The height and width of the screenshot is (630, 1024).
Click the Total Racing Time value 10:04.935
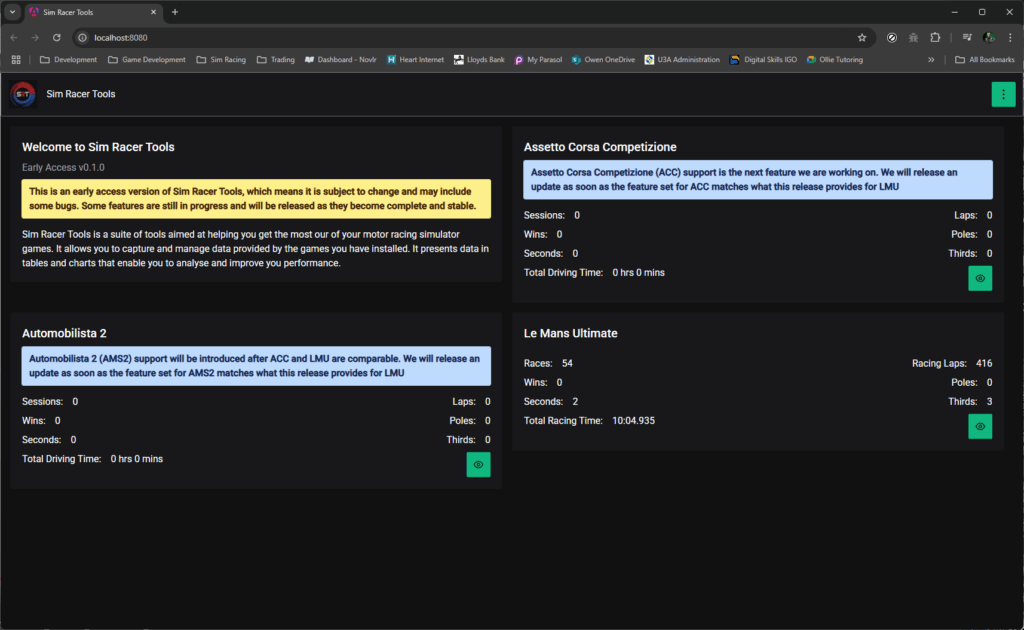click(x=633, y=420)
